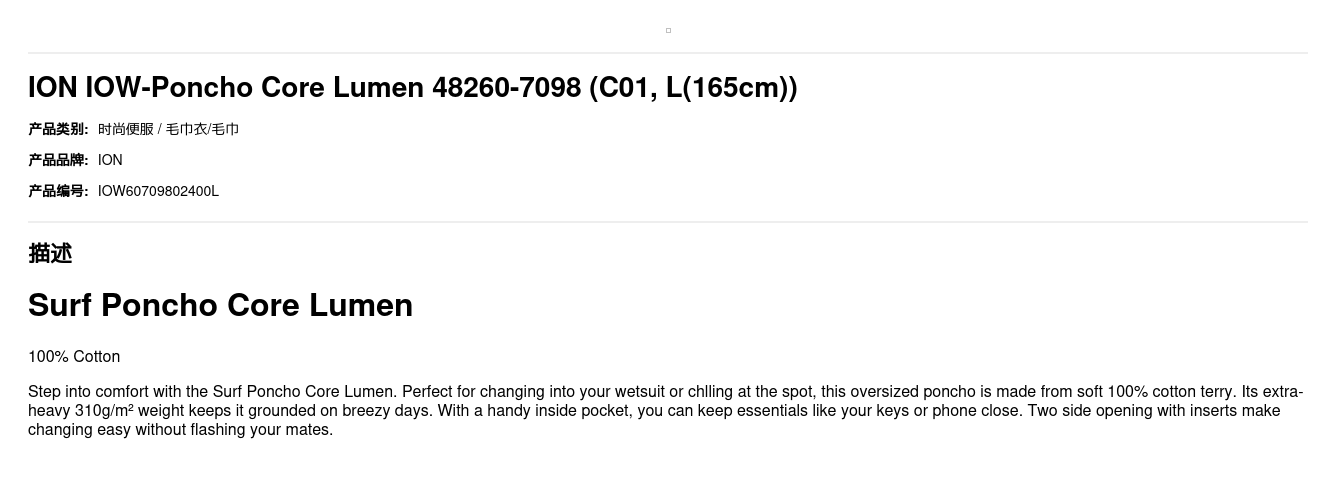Select the product number IOW60709802400L
This screenshot has height=485, width=1328.
pos(158,191)
